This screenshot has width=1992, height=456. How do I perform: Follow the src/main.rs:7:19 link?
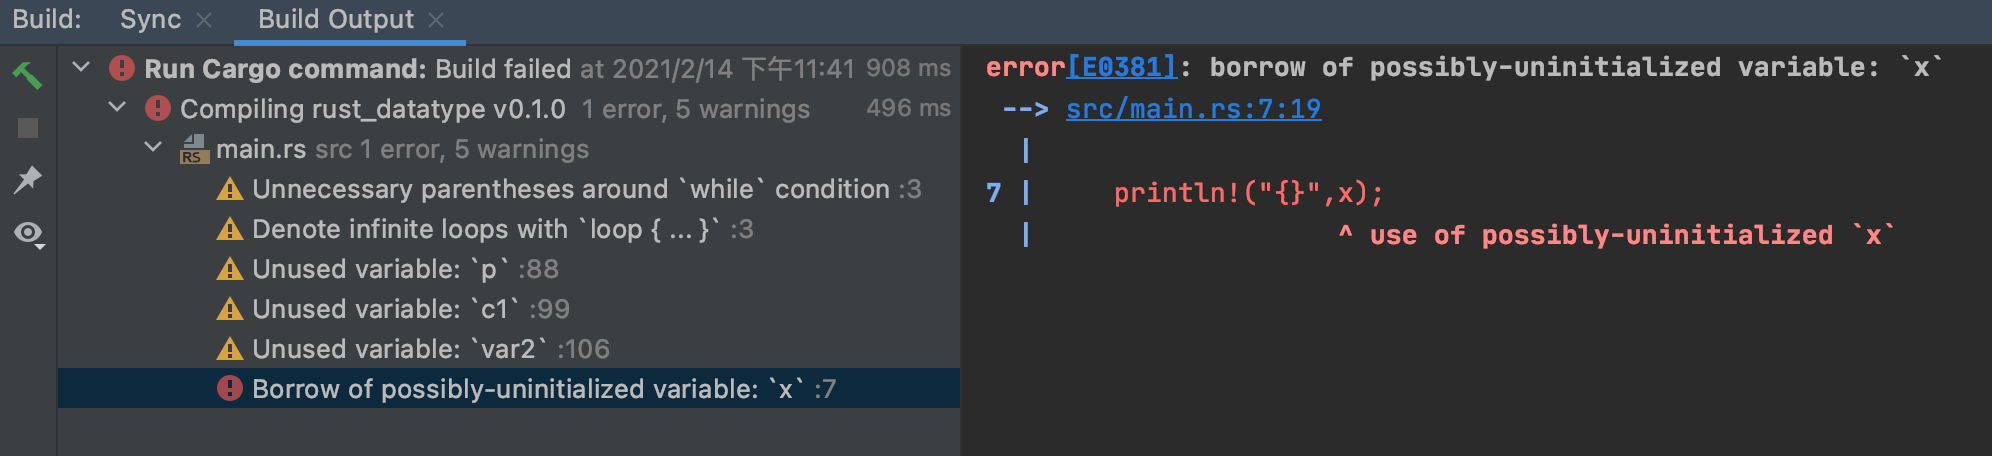pyautogui.click(x=1193, y=109)
